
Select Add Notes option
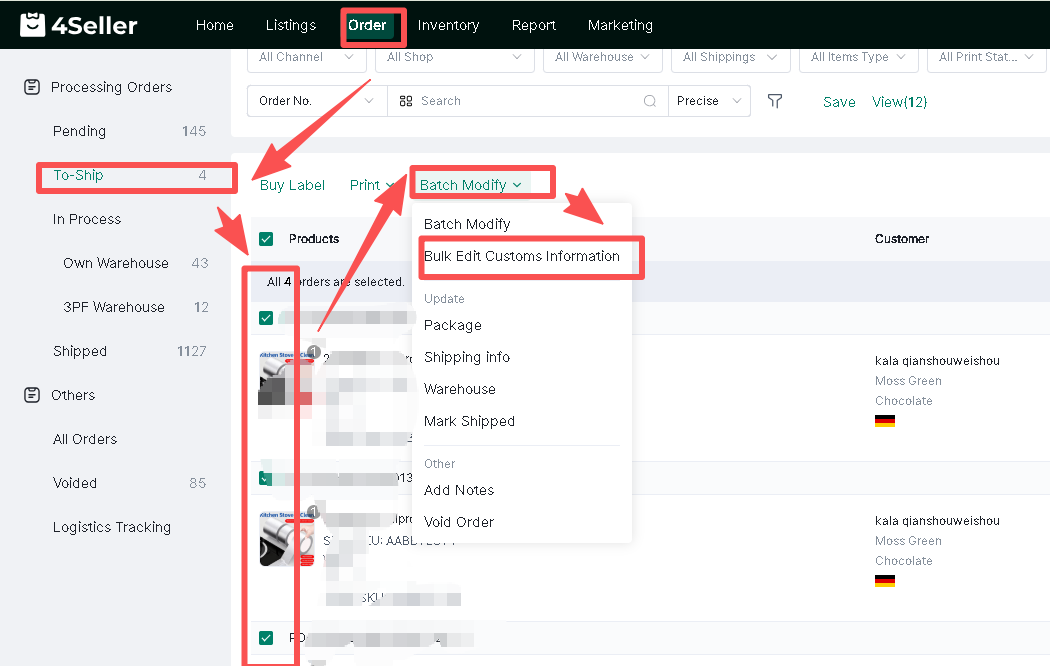click(x=459, y=491)
